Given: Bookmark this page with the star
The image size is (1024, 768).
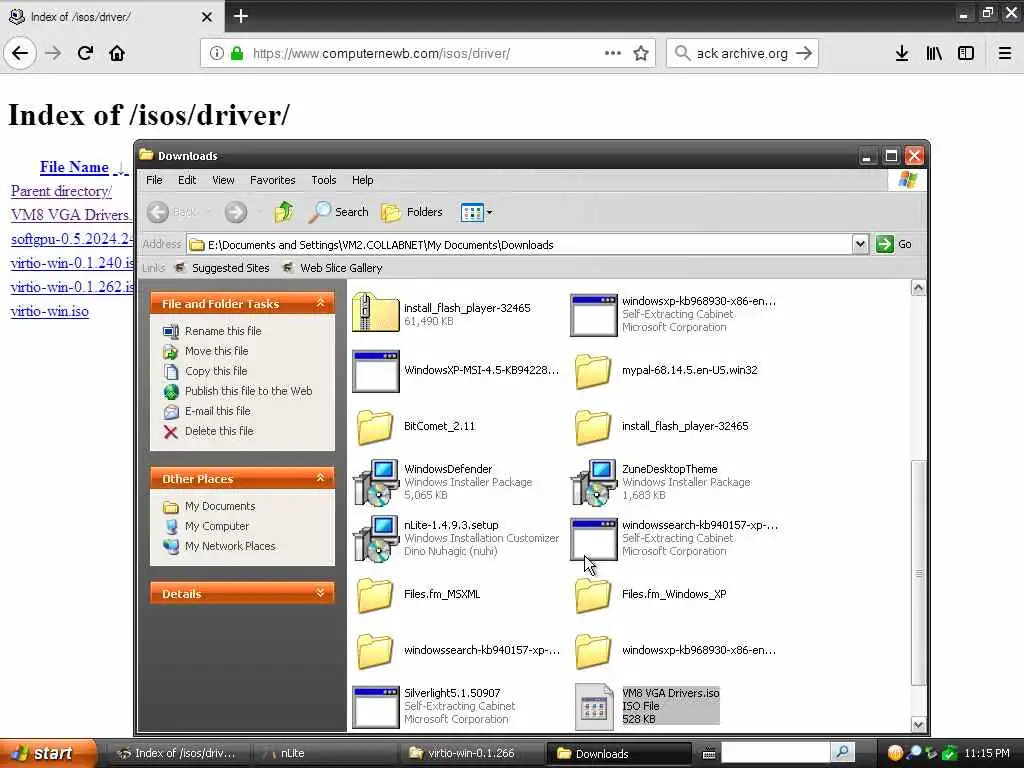Looking at the screenshot, I should click(x=641, y=54).
